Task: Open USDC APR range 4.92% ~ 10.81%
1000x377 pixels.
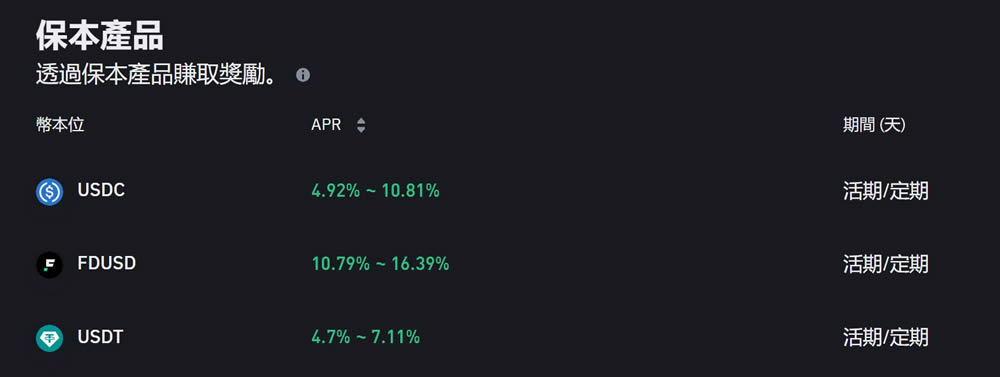Action: coord(375,191)
